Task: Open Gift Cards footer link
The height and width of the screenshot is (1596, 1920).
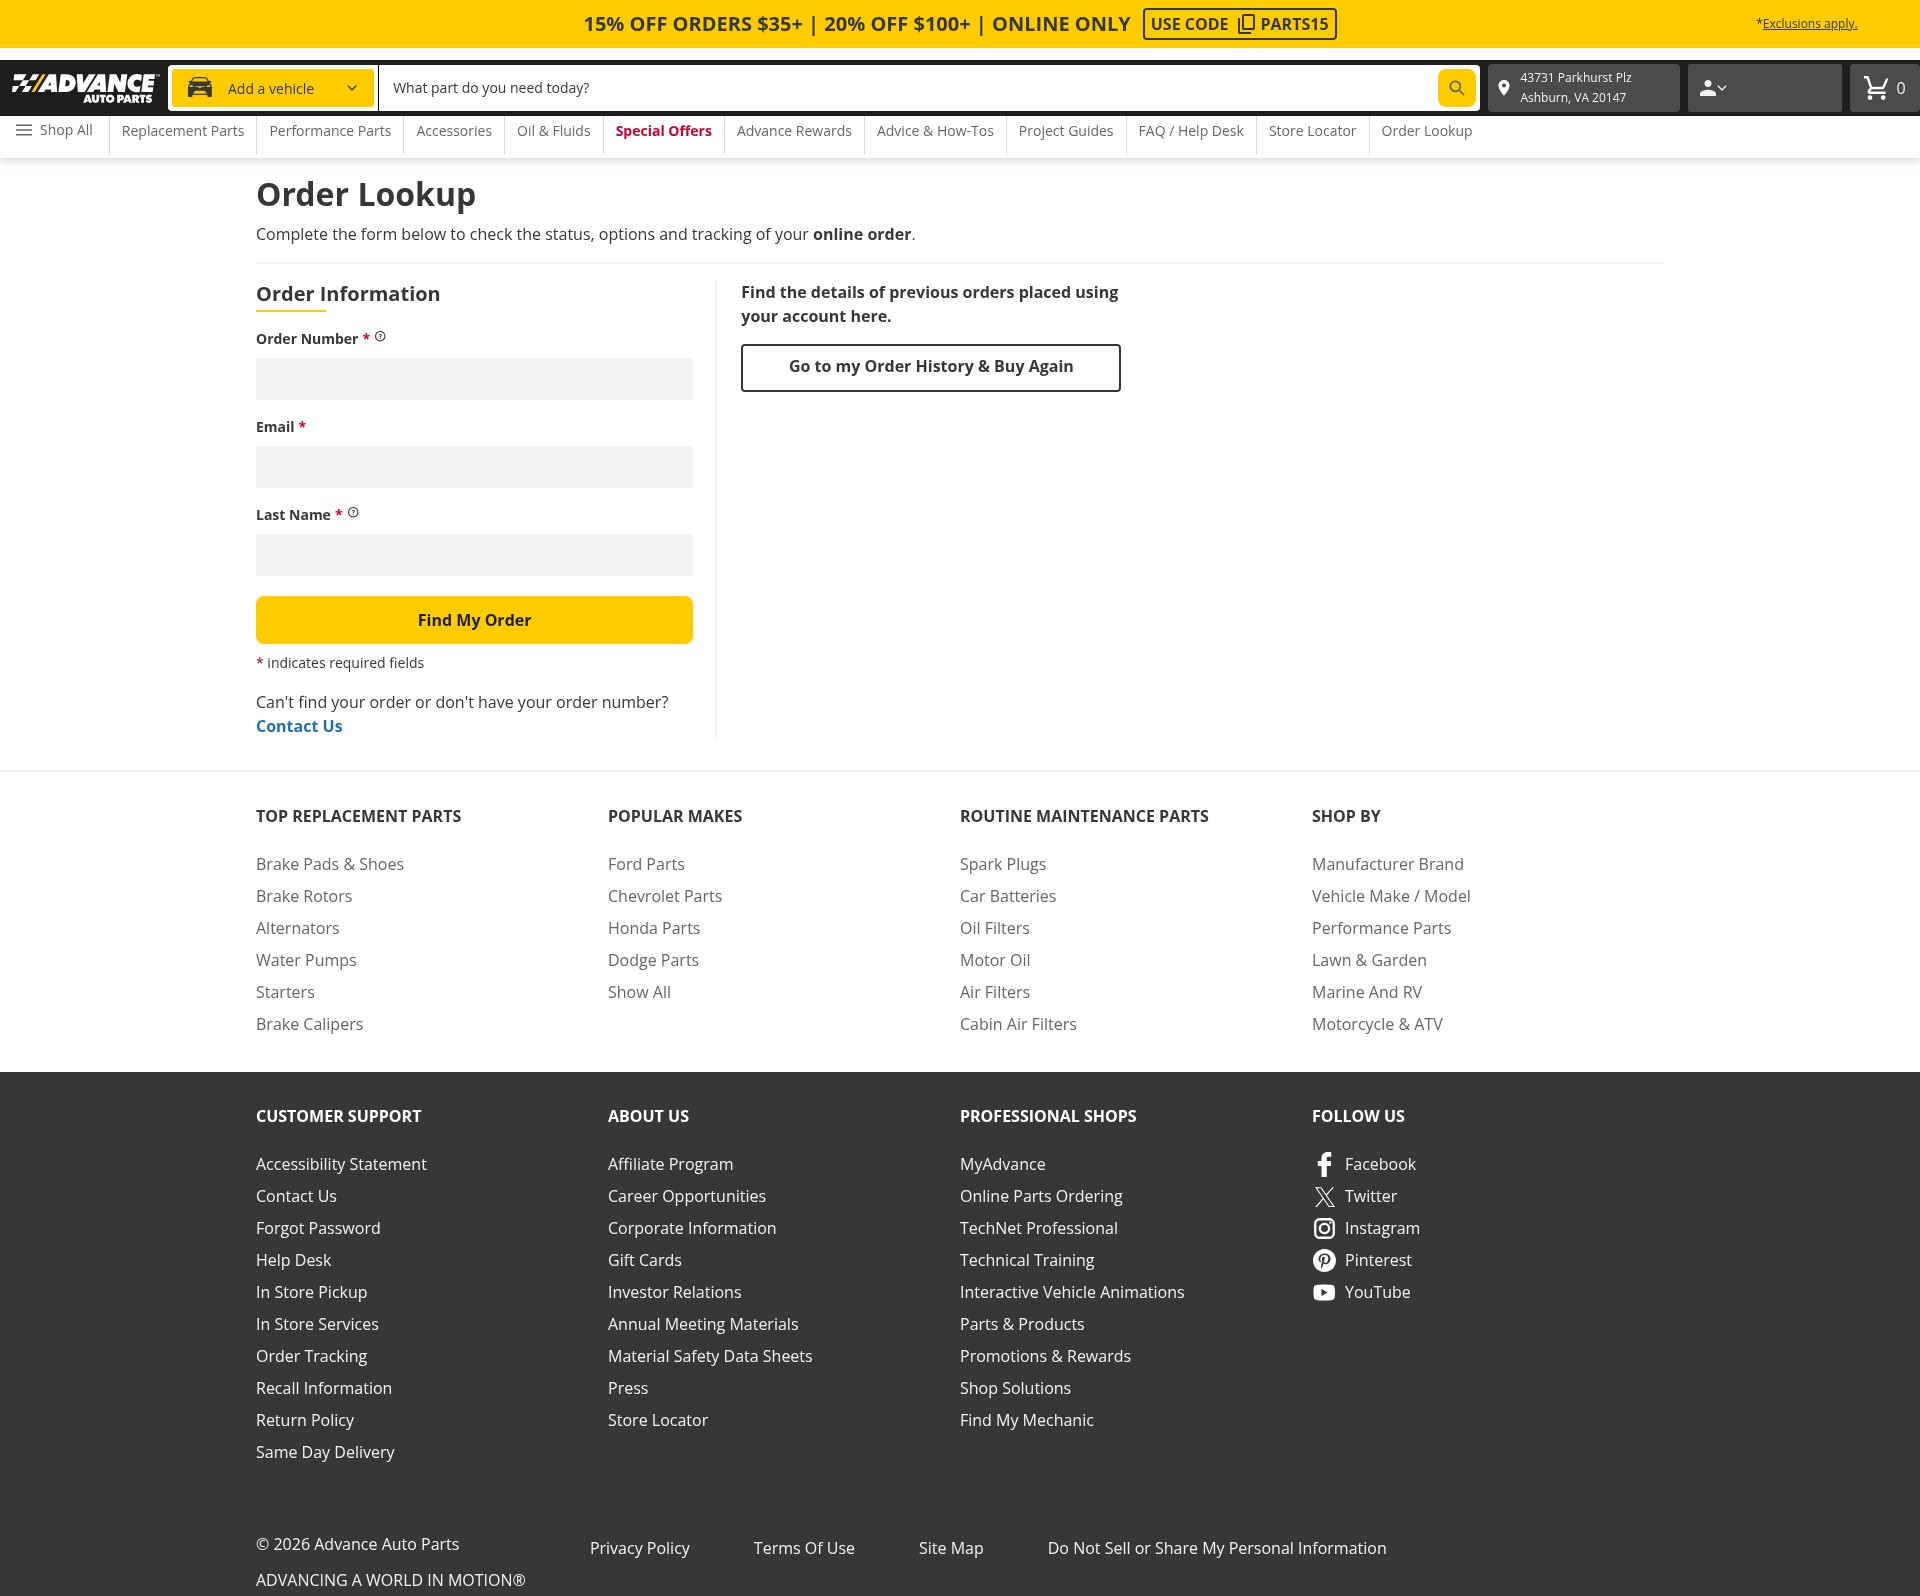Action: [x=644, y=1260]
